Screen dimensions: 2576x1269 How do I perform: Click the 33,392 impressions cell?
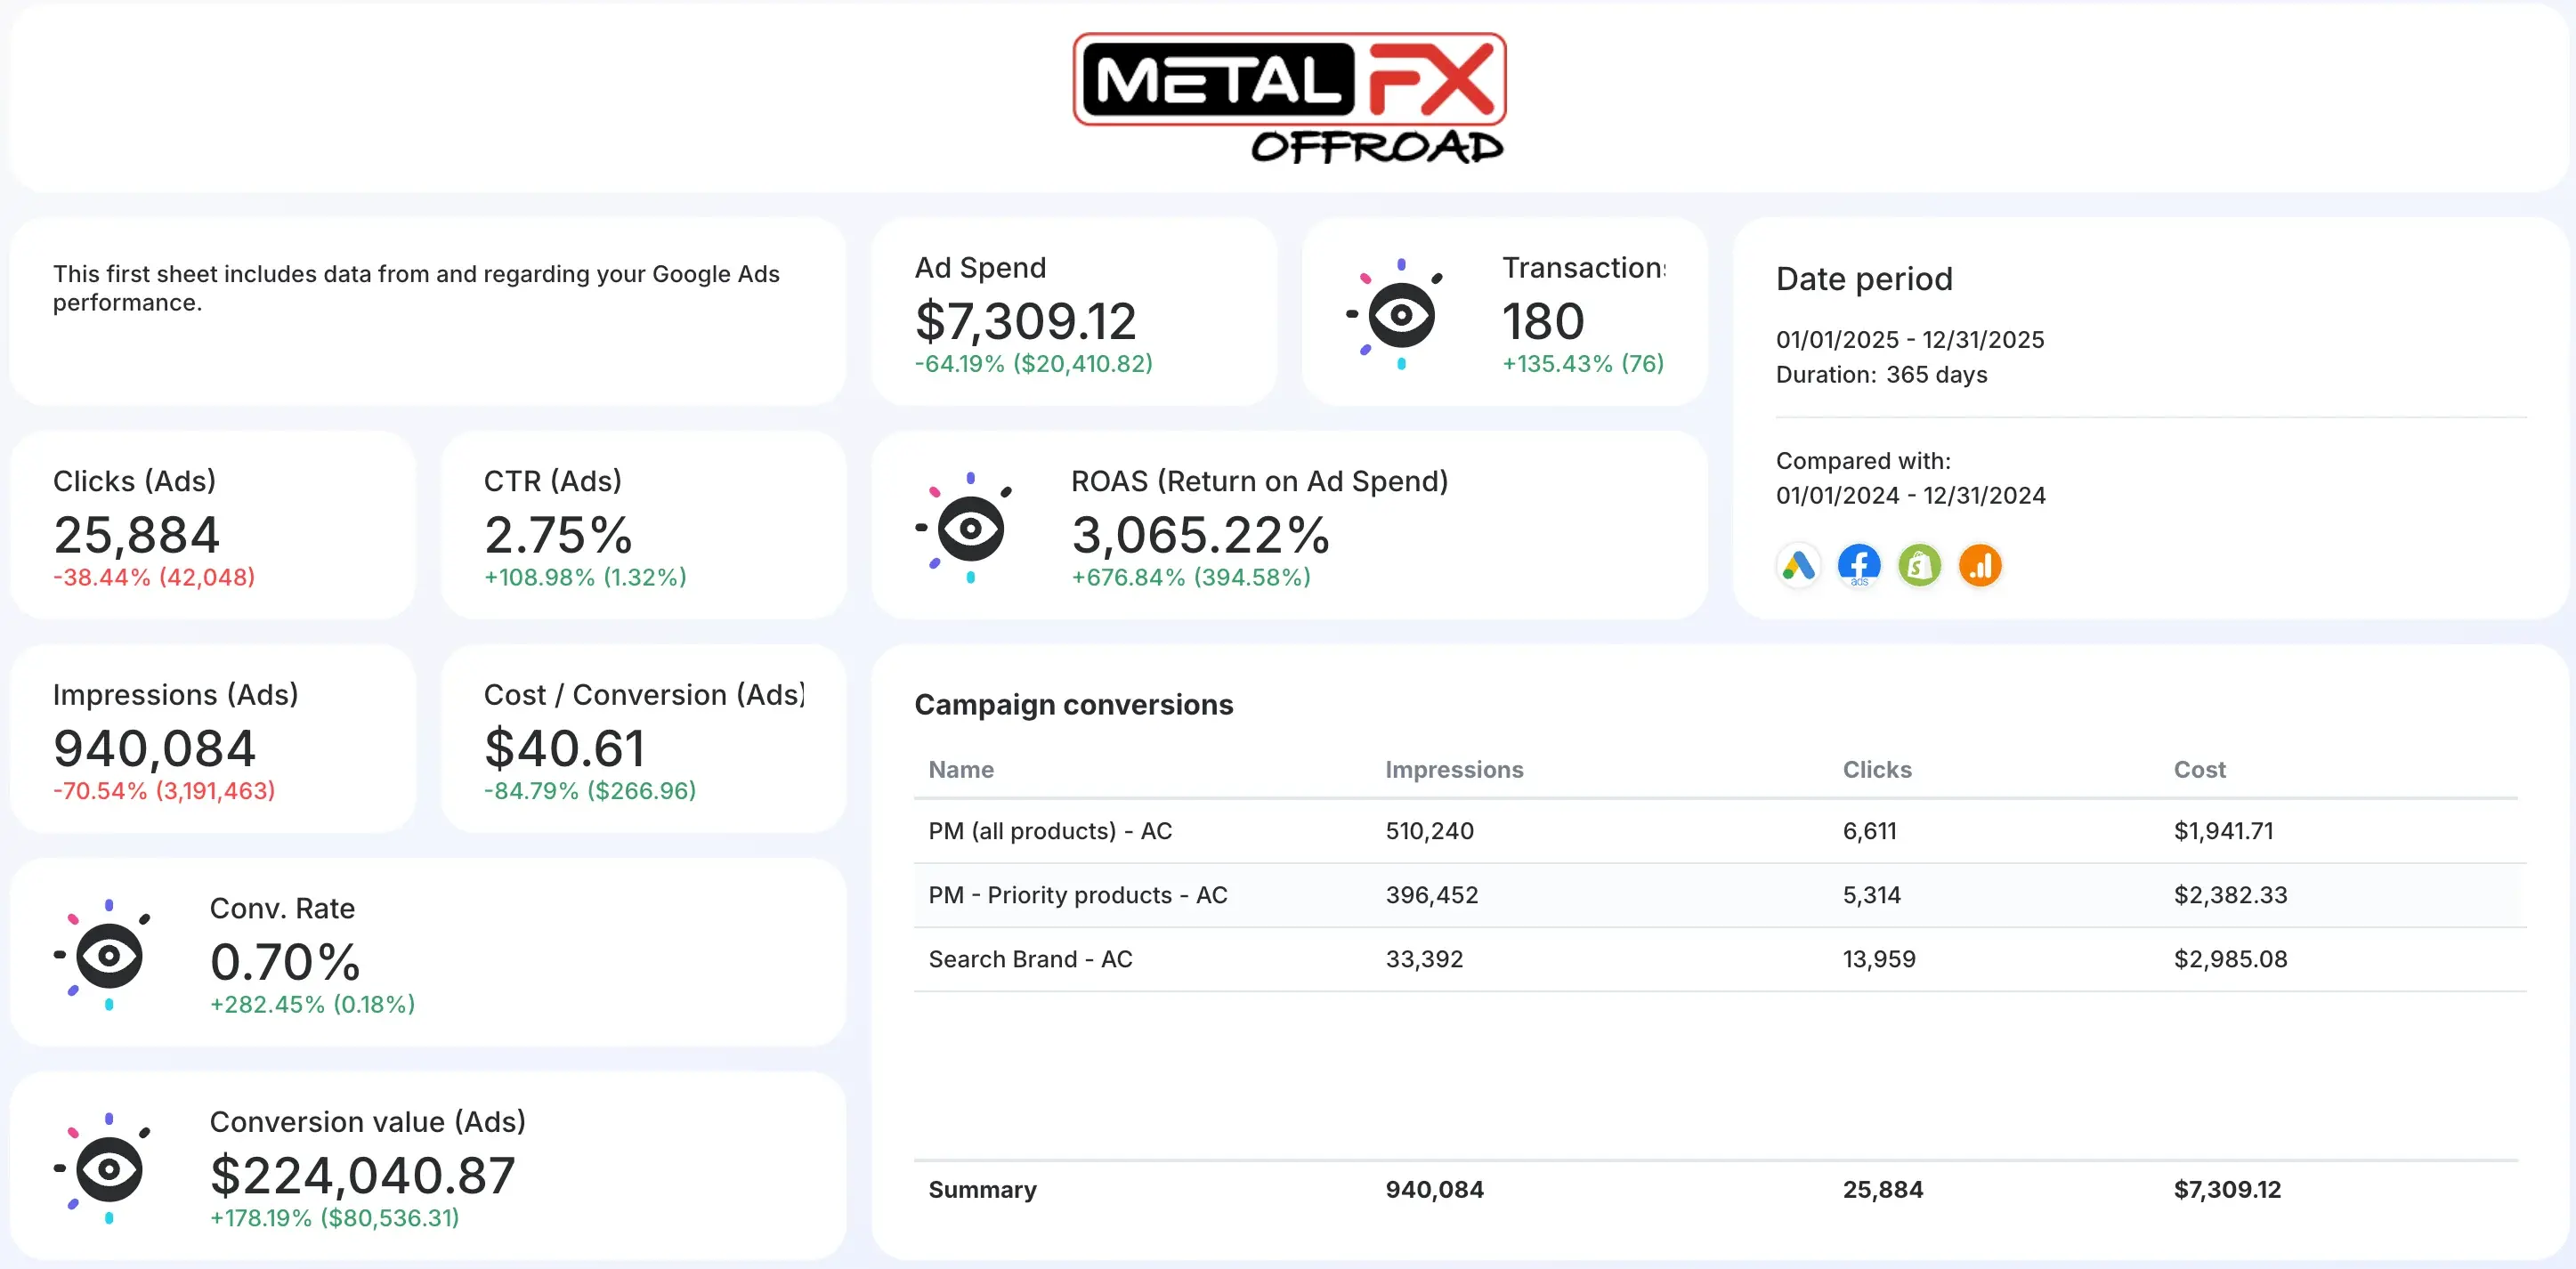pos(1424,959)
